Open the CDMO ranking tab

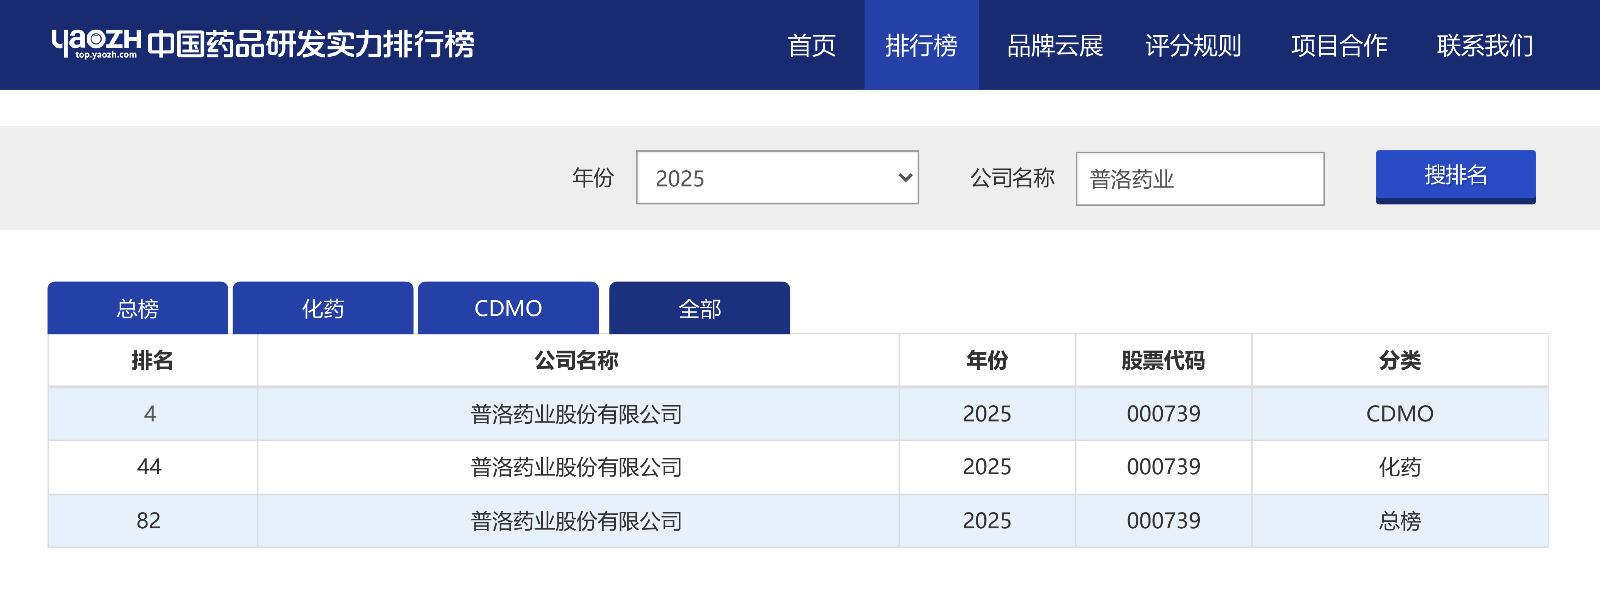click(508, 308)
